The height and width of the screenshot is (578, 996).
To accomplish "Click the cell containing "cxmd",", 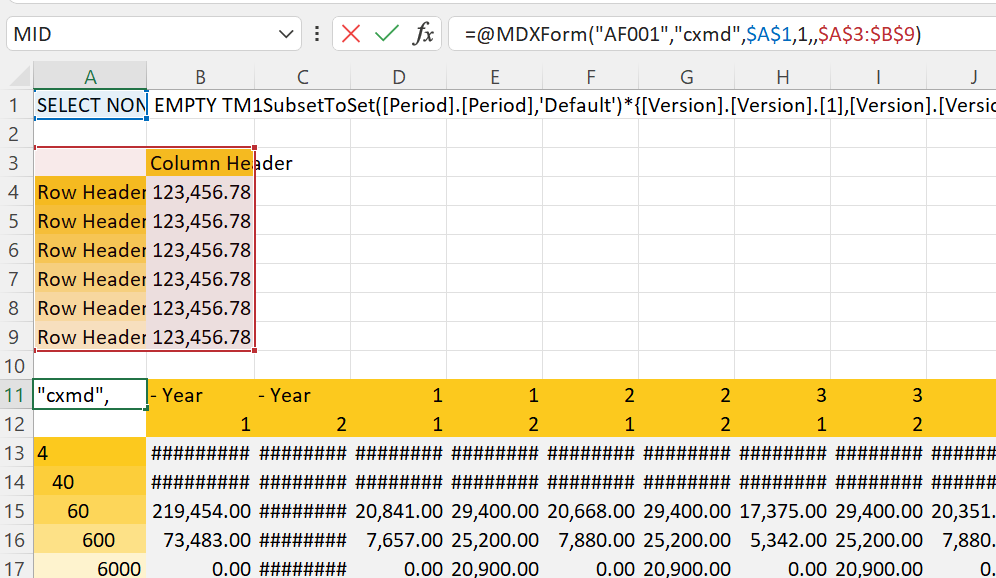I will 91,395.
